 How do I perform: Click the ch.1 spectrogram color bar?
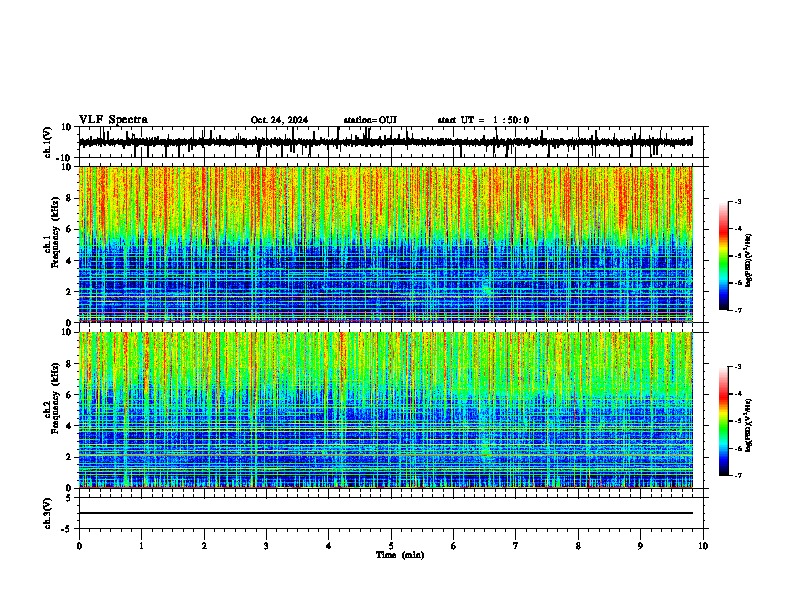723,256
